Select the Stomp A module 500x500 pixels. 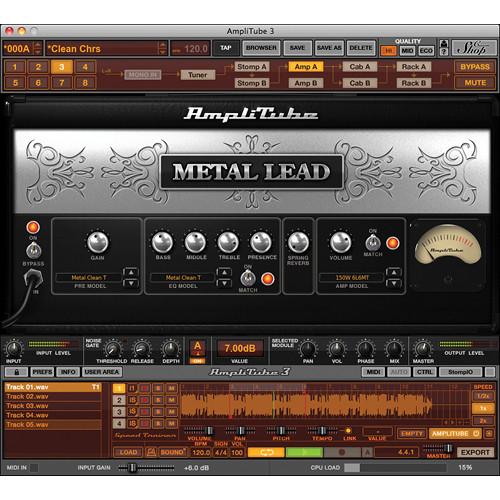point(252,67)
